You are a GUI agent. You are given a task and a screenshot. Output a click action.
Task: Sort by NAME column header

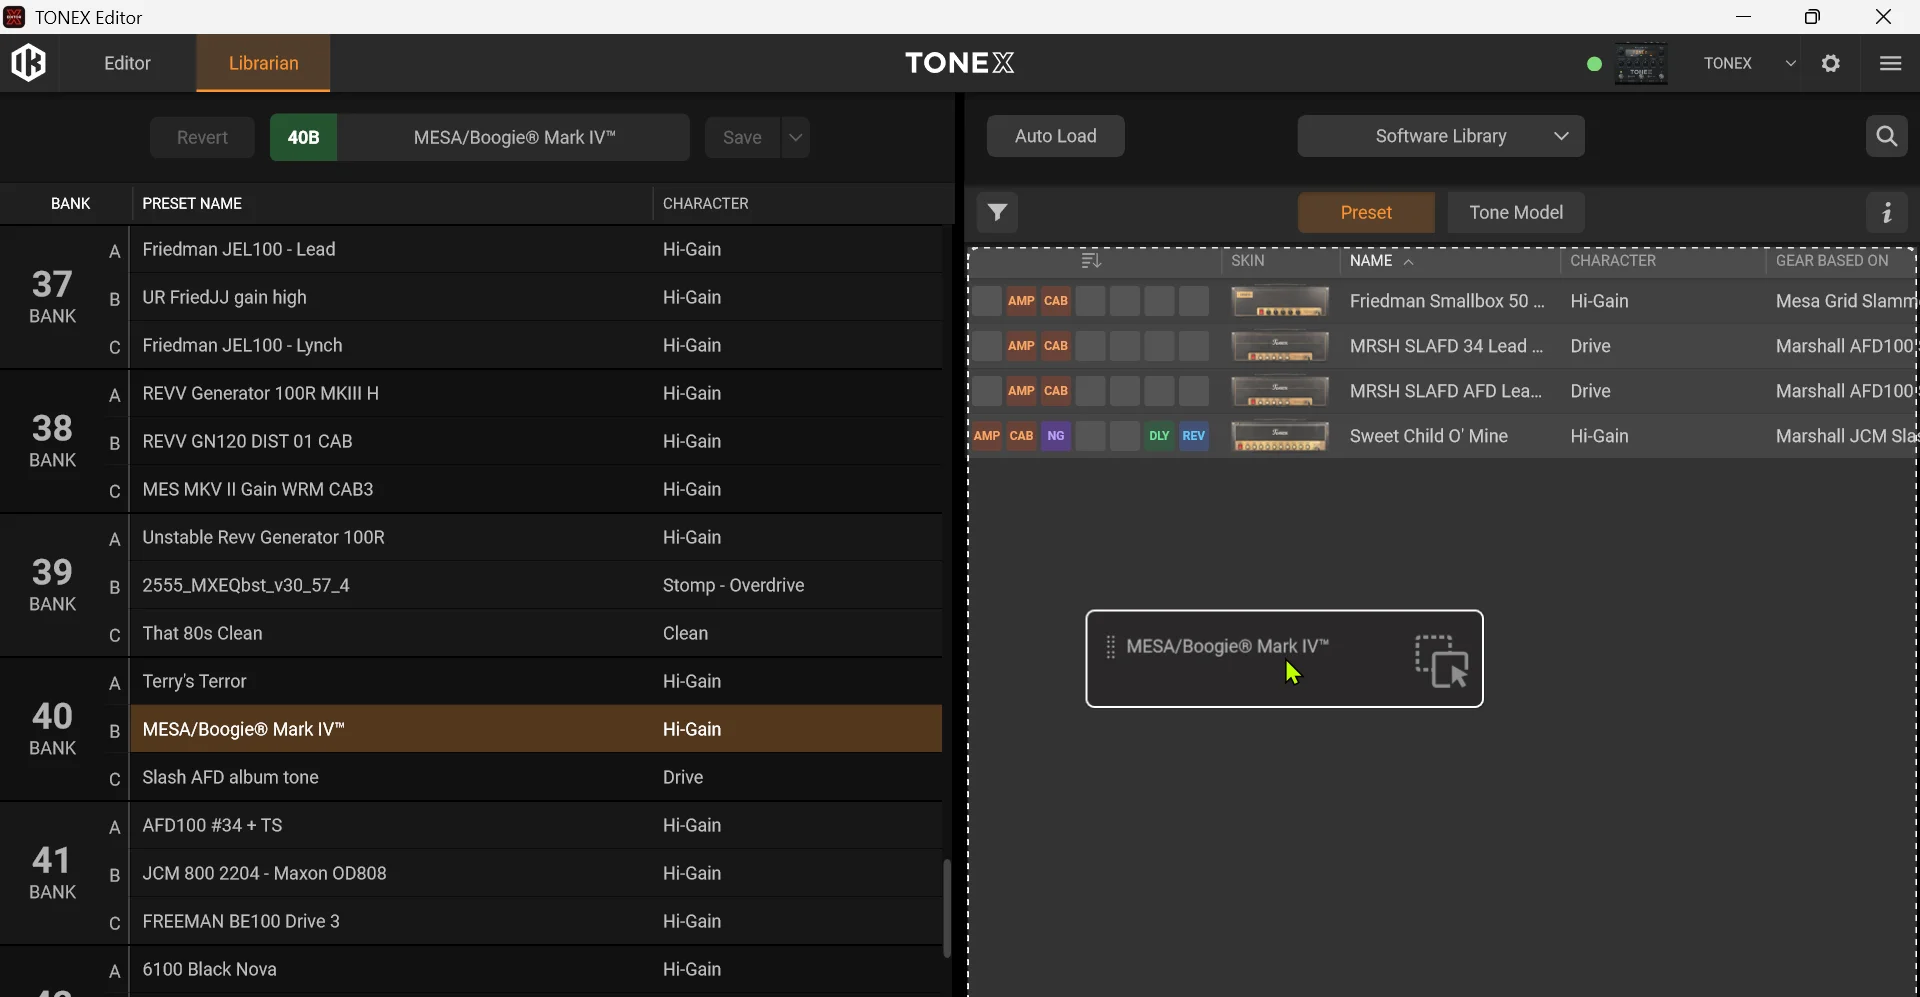(x=1381, y=261)
